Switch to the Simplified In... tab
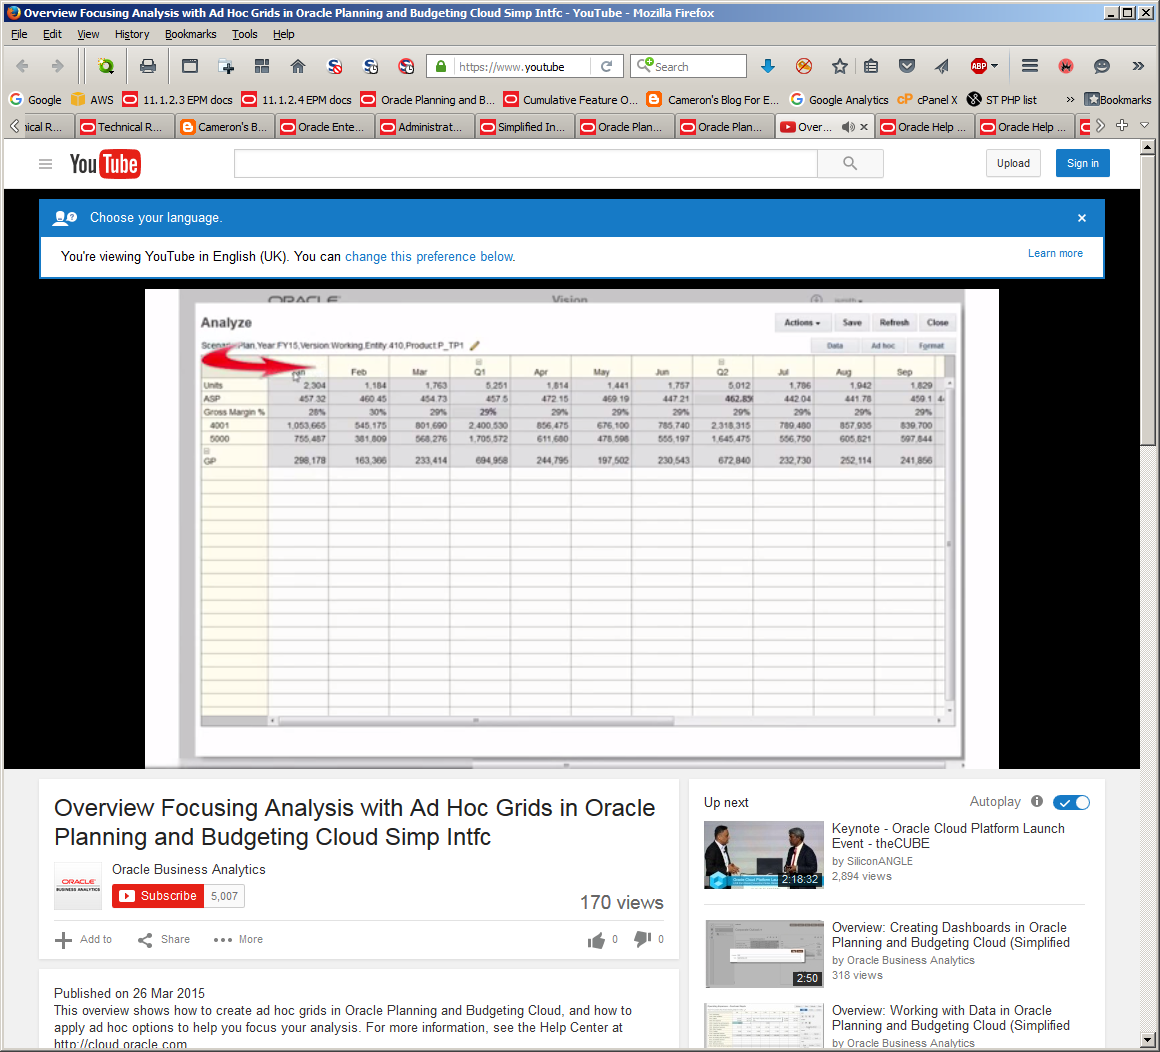 click(x=525, y=127)
